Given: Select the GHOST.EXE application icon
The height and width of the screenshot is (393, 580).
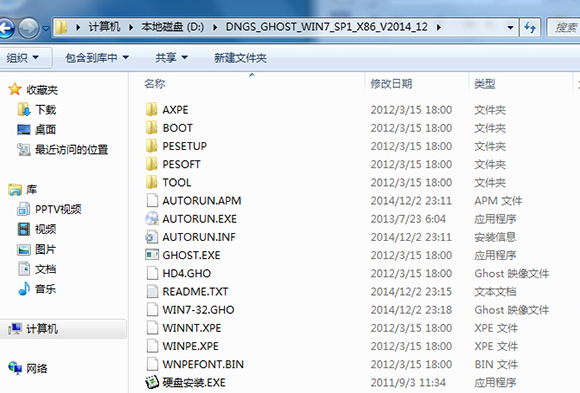Looking at the screenshot, I should 152,255.
